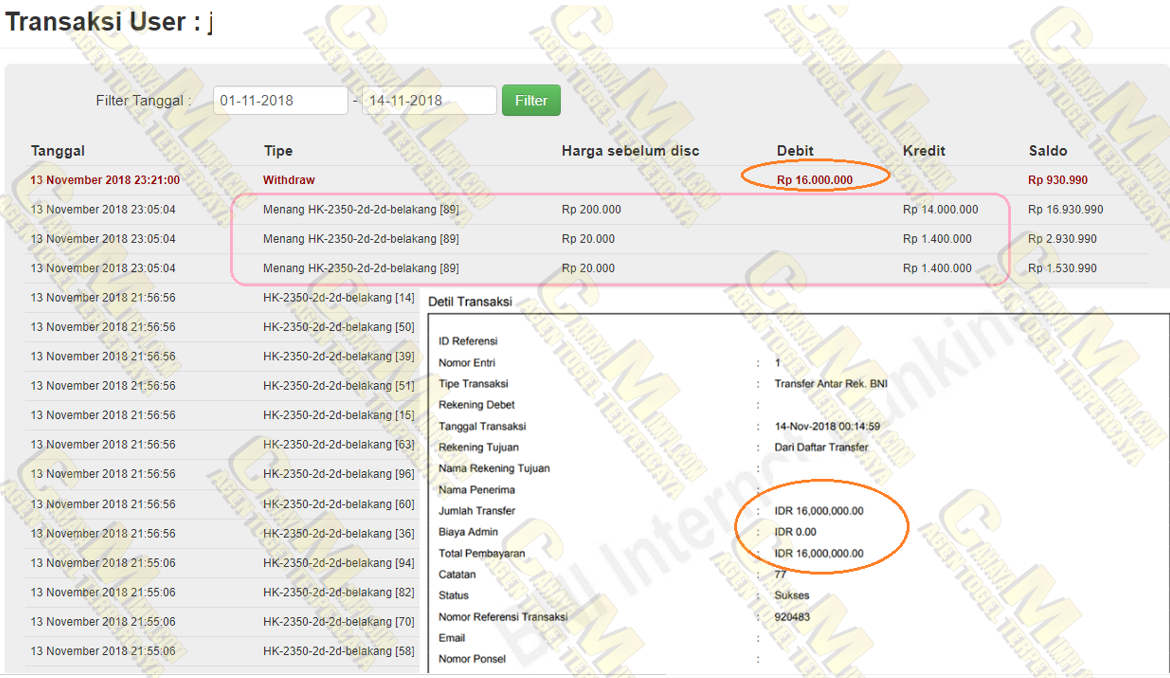This screenshot has height=678, width=1170.
Task: Click the Kredit column header
Action: point(924,151)
